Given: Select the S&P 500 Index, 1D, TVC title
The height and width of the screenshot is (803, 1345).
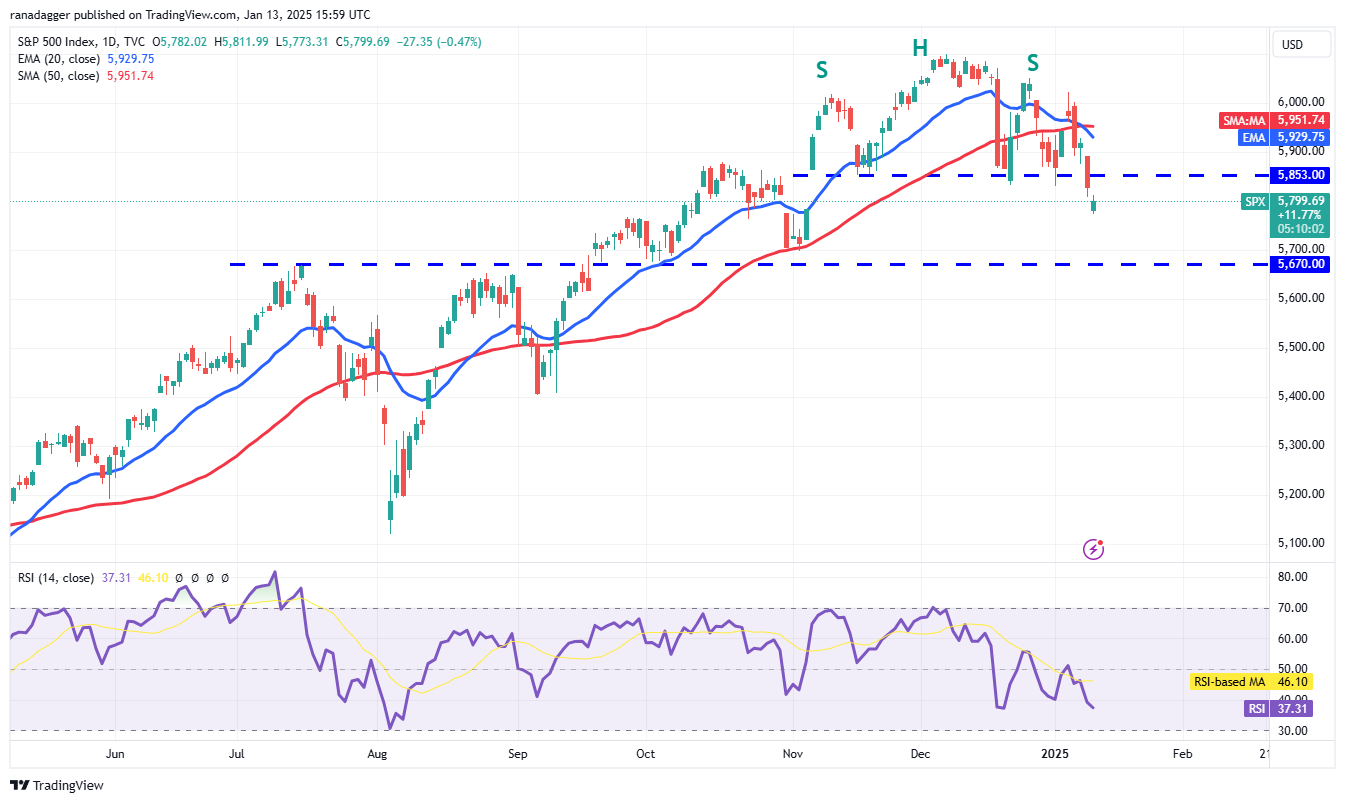Looking at the screenshot, I should pyautogui.click(x=81, y=42).
